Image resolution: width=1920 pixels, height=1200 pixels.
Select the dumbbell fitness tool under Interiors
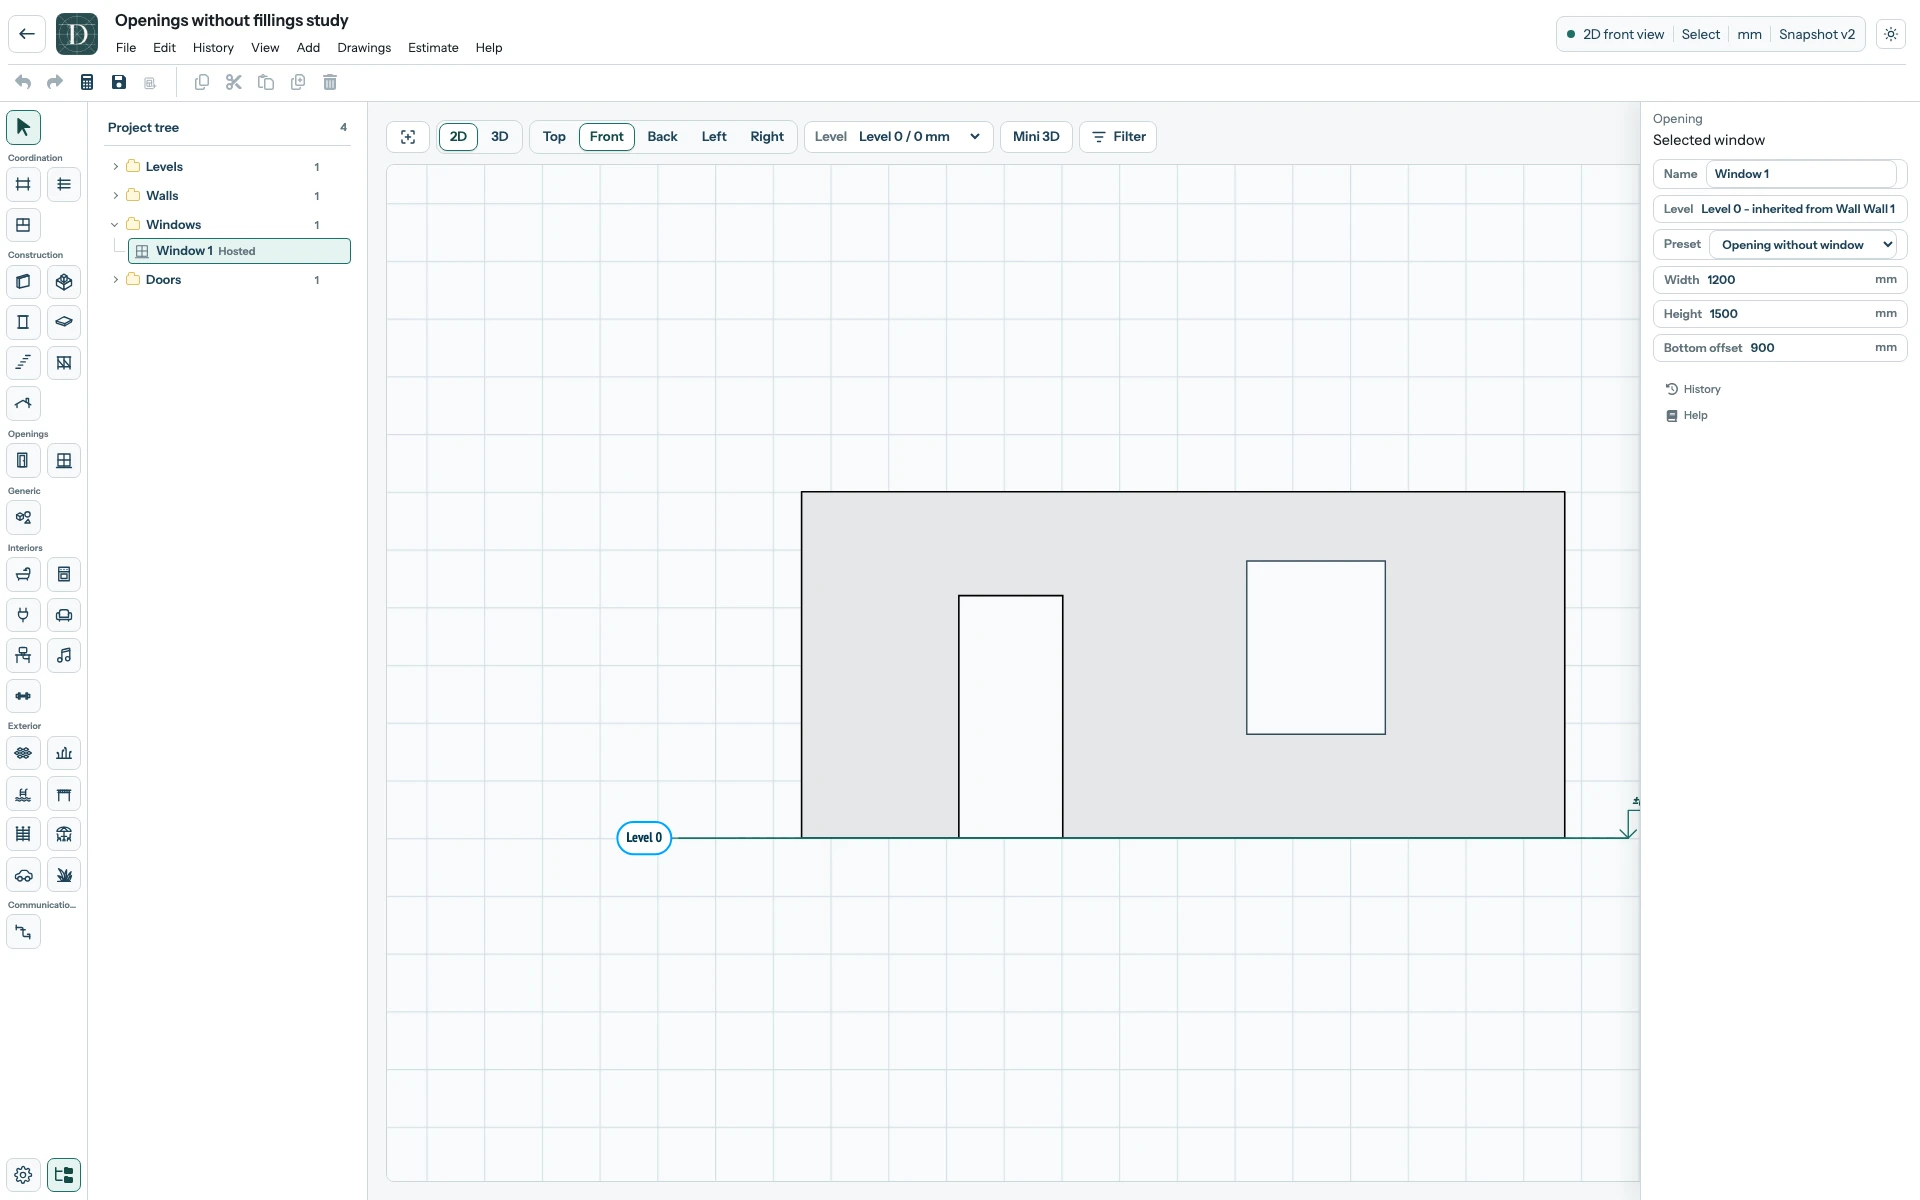(23, 696)
